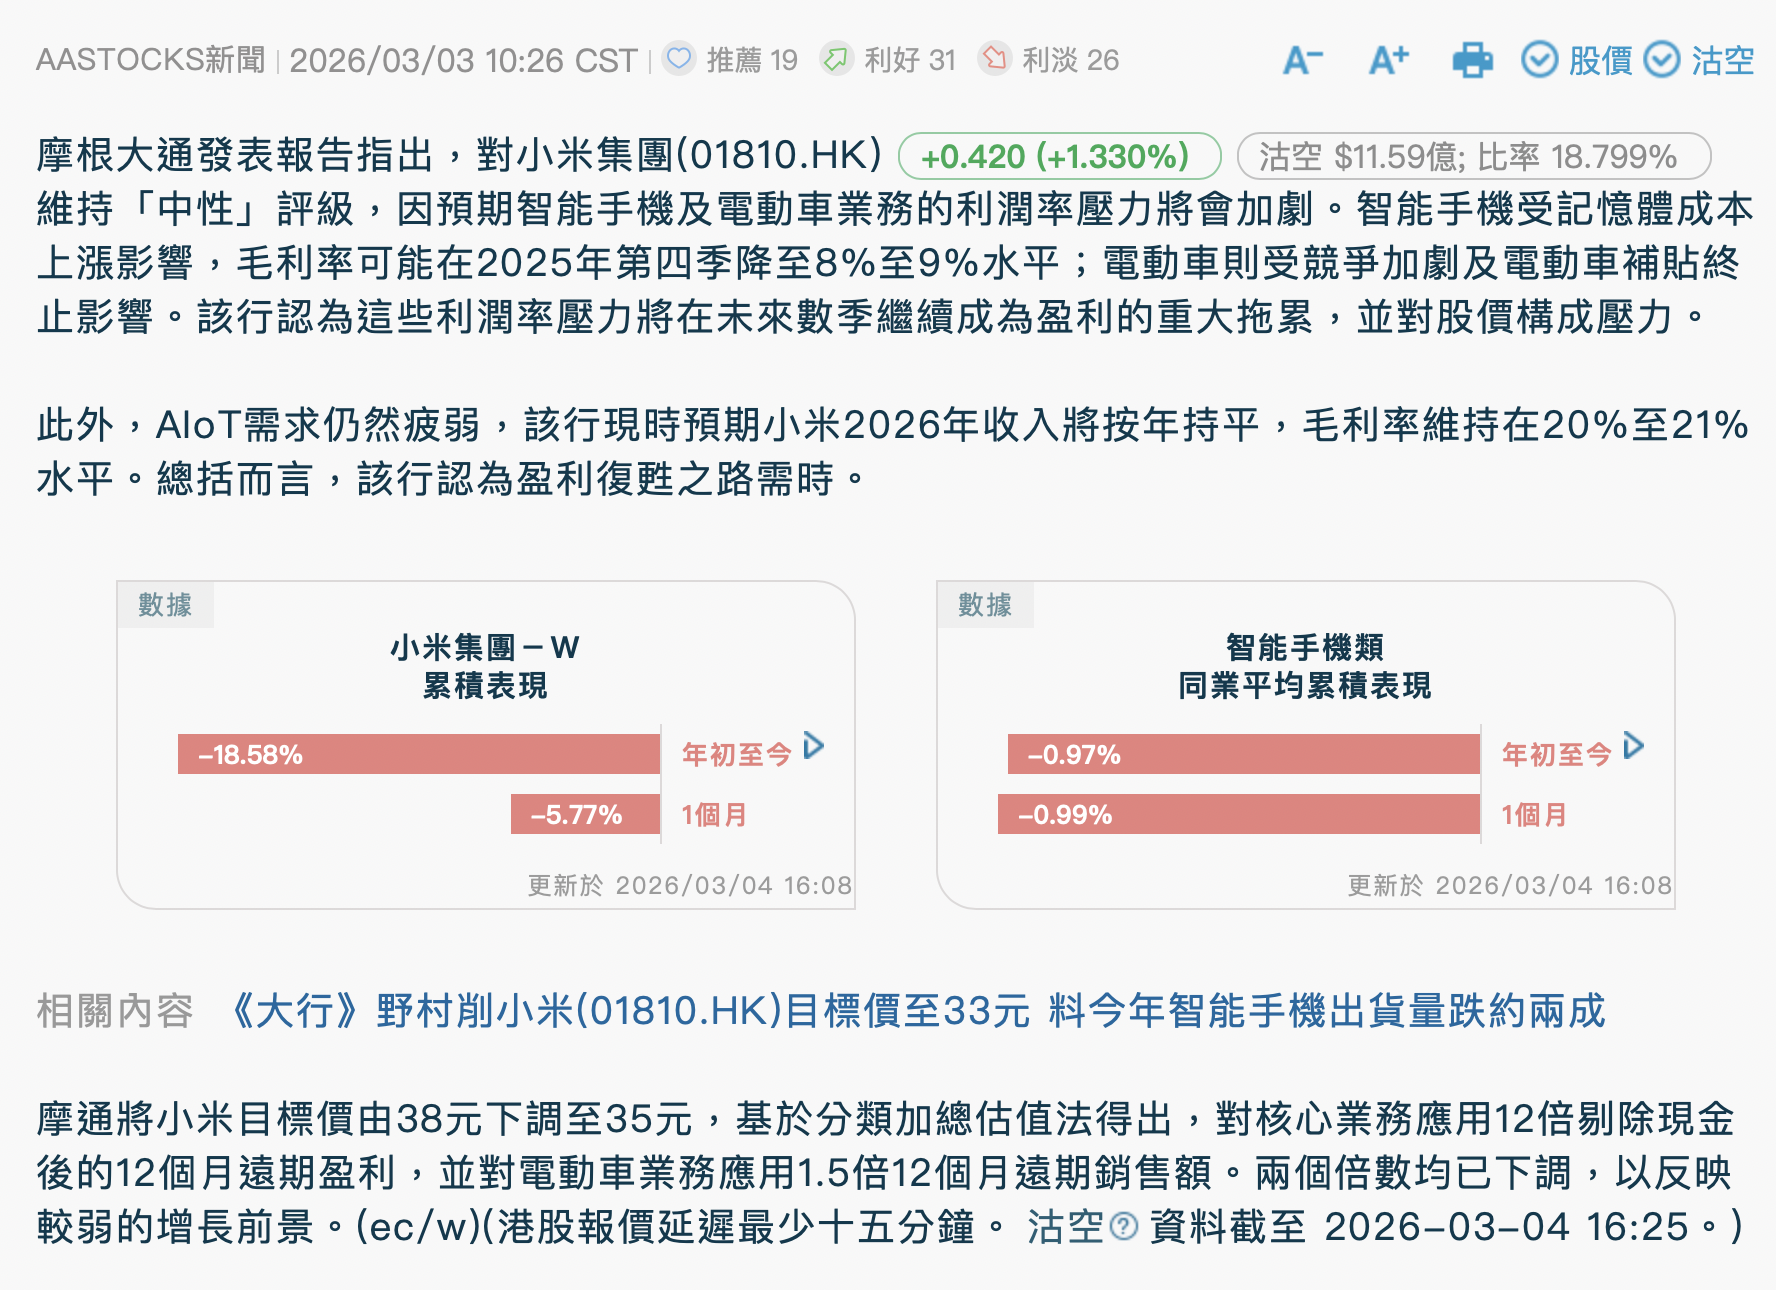
Task: Click the smartphone sector card update timestamp
Action: click(1510, 885)
